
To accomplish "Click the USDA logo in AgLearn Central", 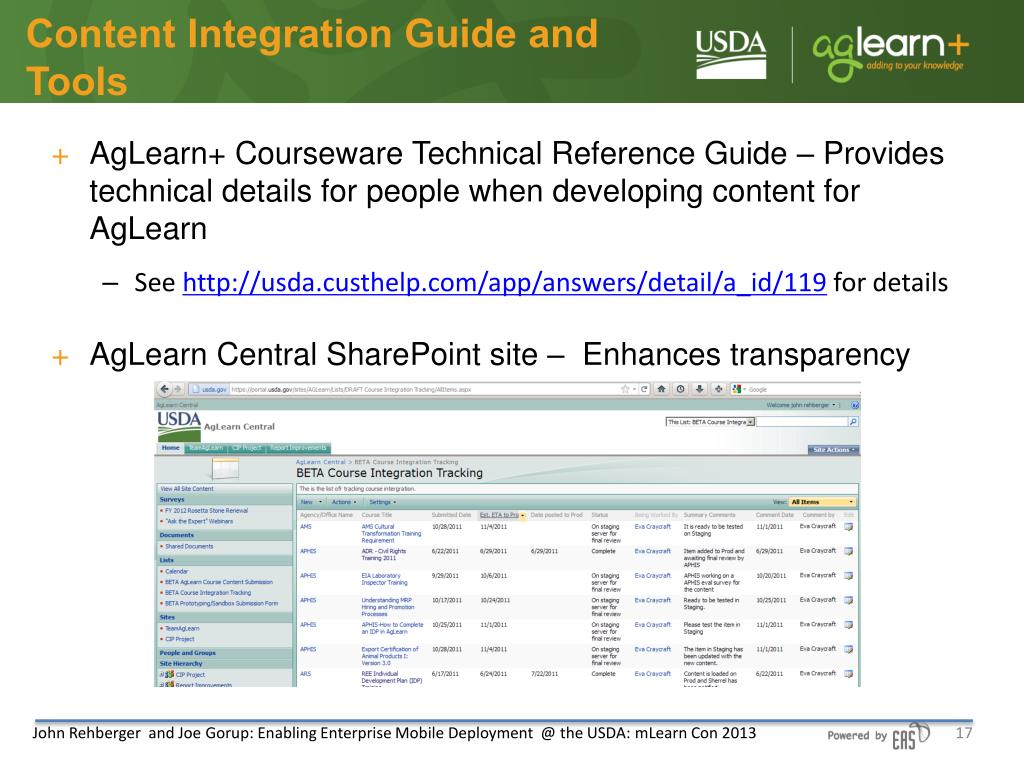I will 179,424.
